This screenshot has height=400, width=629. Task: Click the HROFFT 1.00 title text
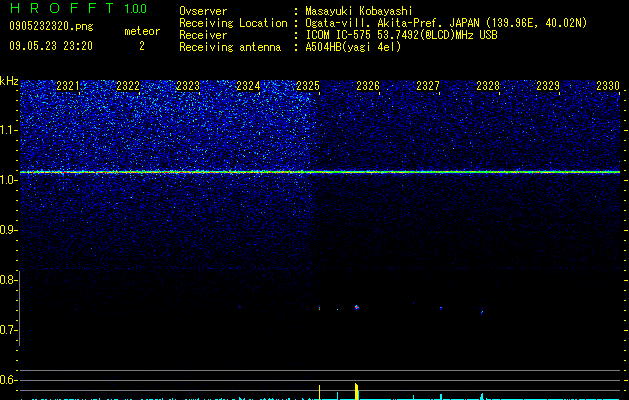(x=79, y=8)
